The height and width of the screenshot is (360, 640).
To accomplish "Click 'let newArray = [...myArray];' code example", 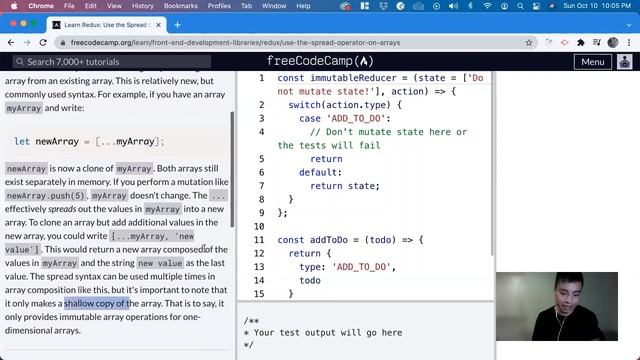I will point(89,142).
